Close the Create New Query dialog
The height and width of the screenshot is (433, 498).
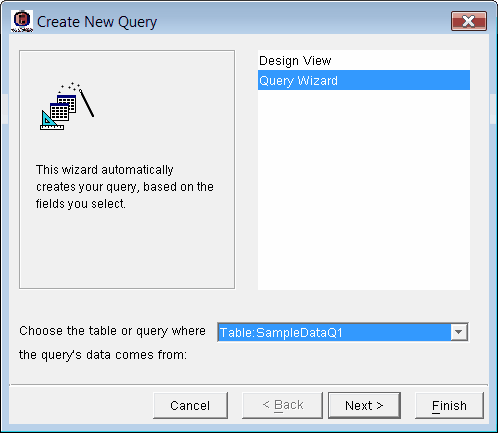click(x=469, y=21)
